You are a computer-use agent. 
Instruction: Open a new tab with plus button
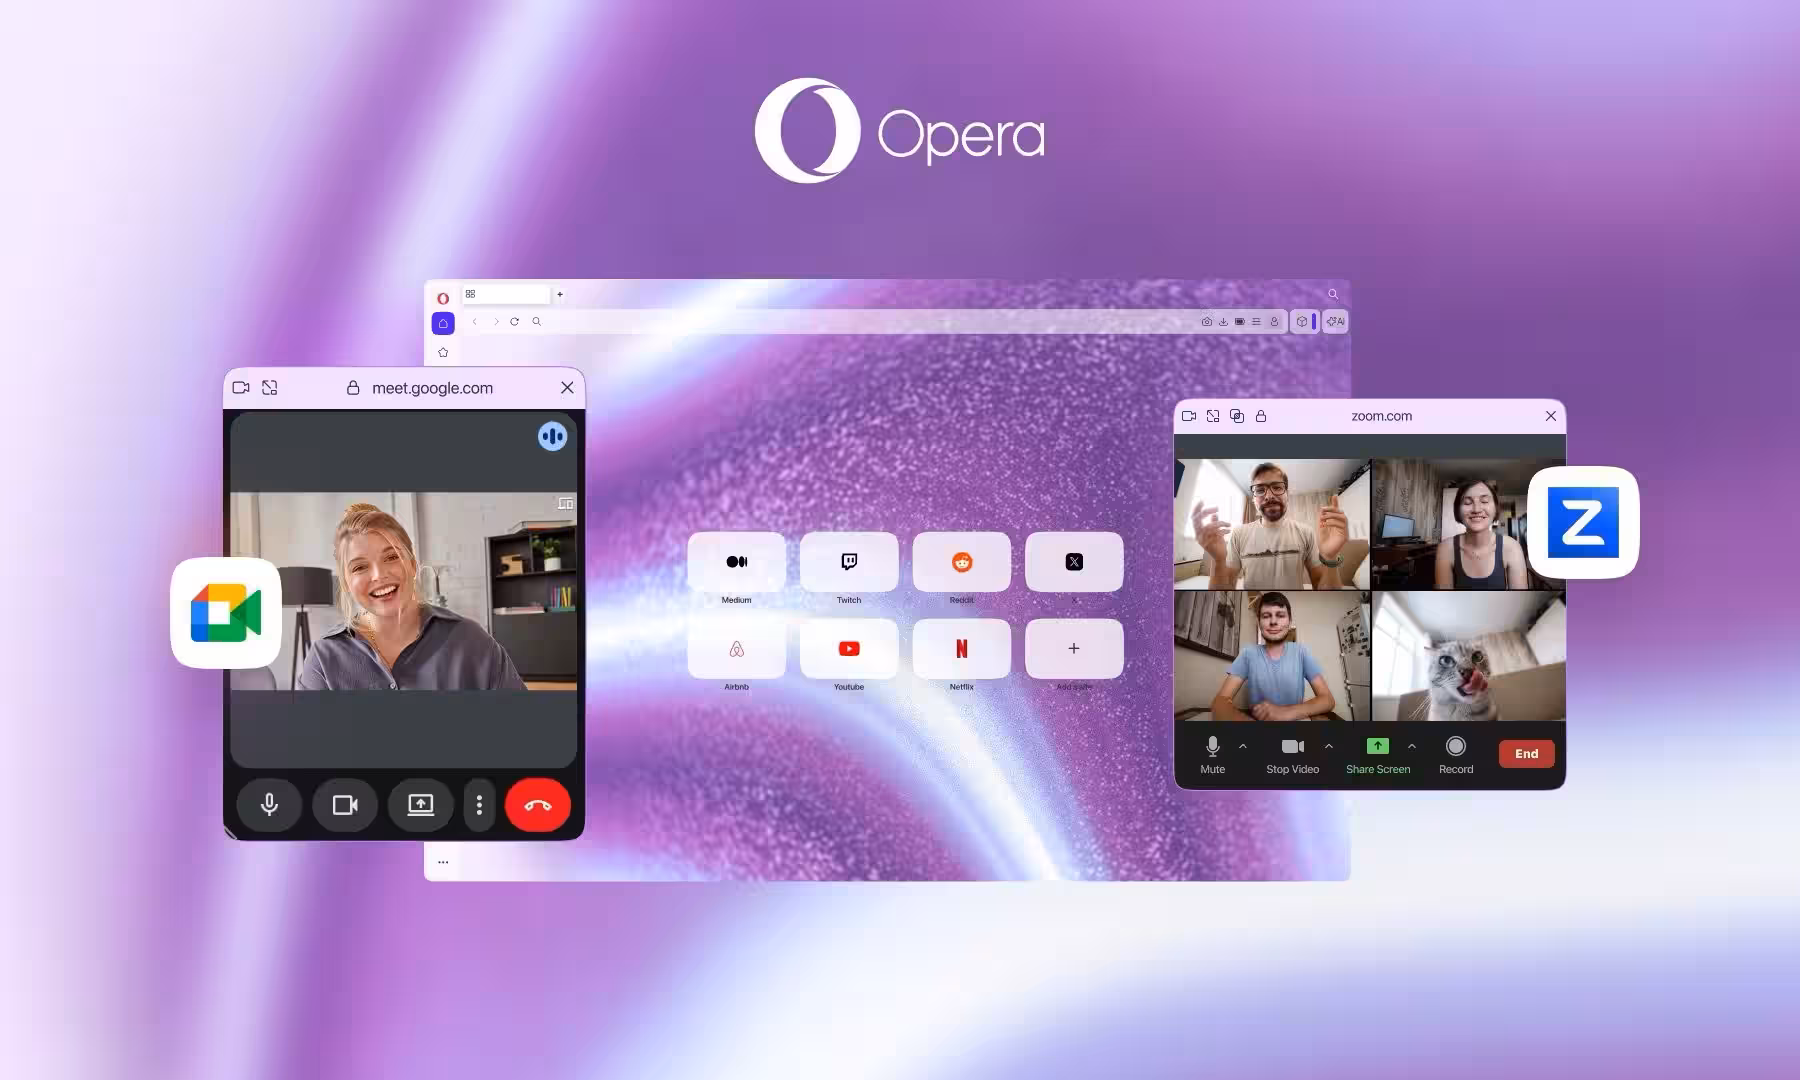point(560,294)
